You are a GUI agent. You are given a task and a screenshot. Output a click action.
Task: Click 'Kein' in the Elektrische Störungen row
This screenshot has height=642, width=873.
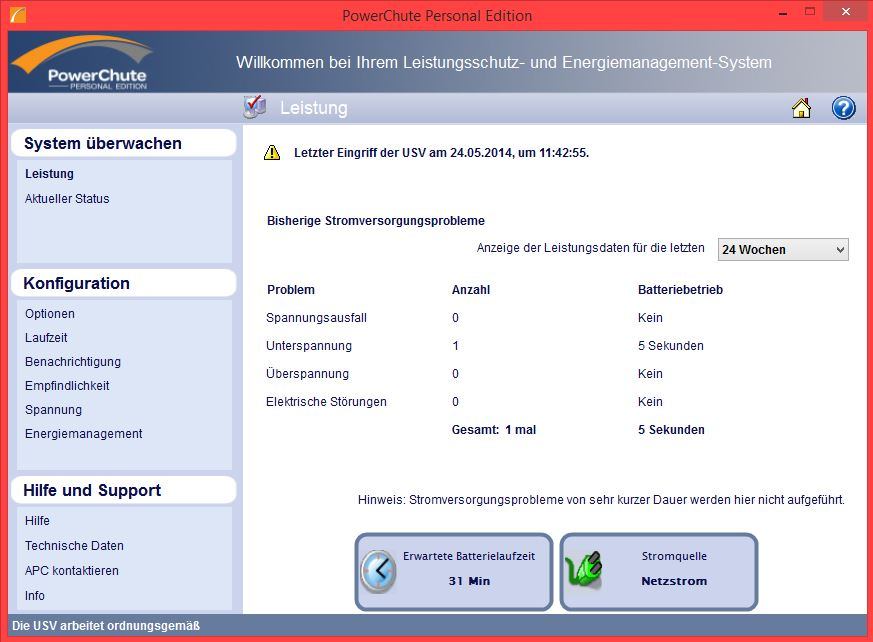(650, 402)
